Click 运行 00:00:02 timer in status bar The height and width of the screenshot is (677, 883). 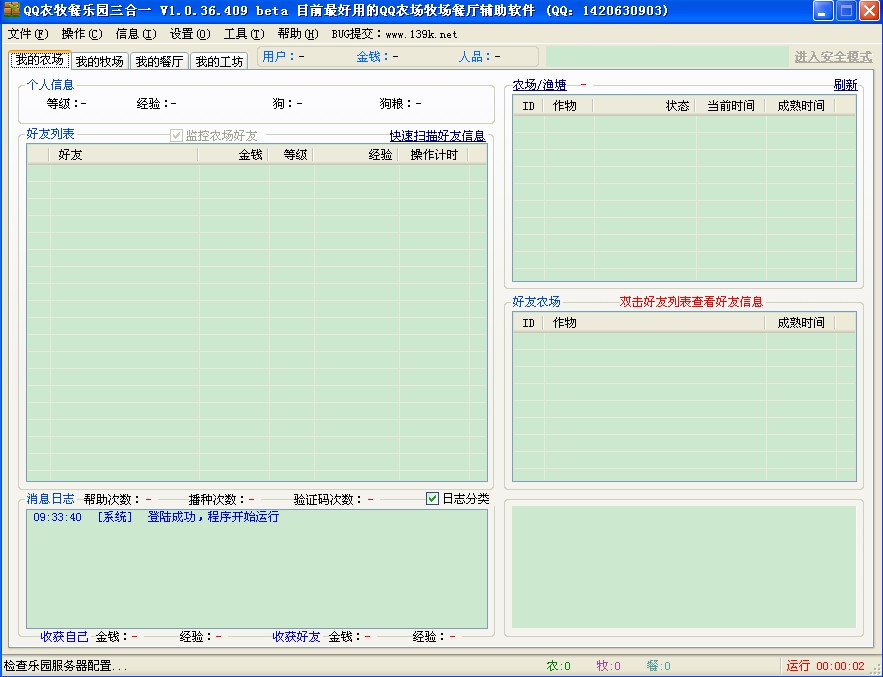pyautogui.click(x=826, y=666)
